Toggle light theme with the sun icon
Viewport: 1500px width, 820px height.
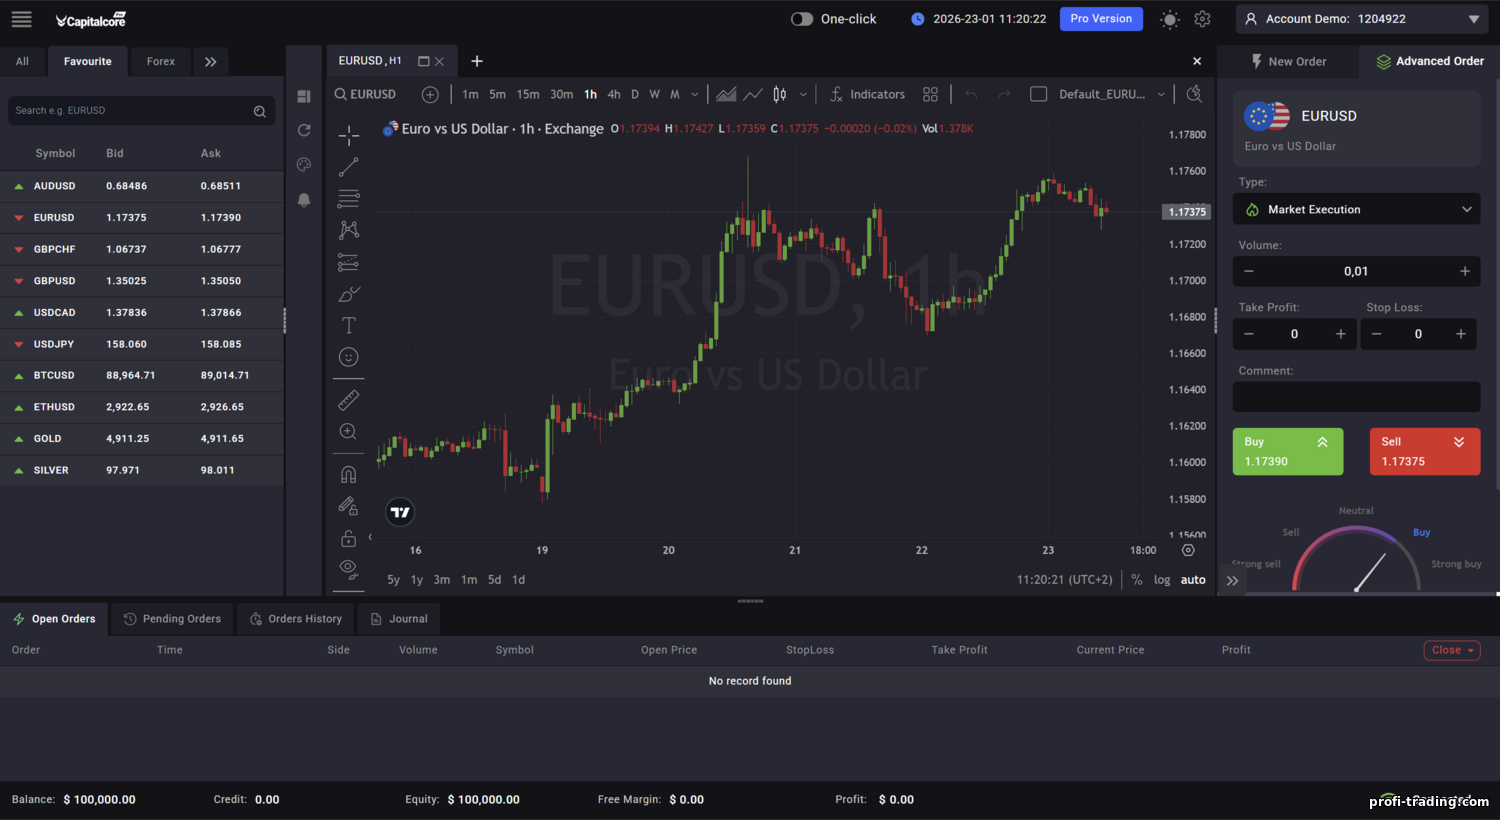click(x=1169, y=19)
